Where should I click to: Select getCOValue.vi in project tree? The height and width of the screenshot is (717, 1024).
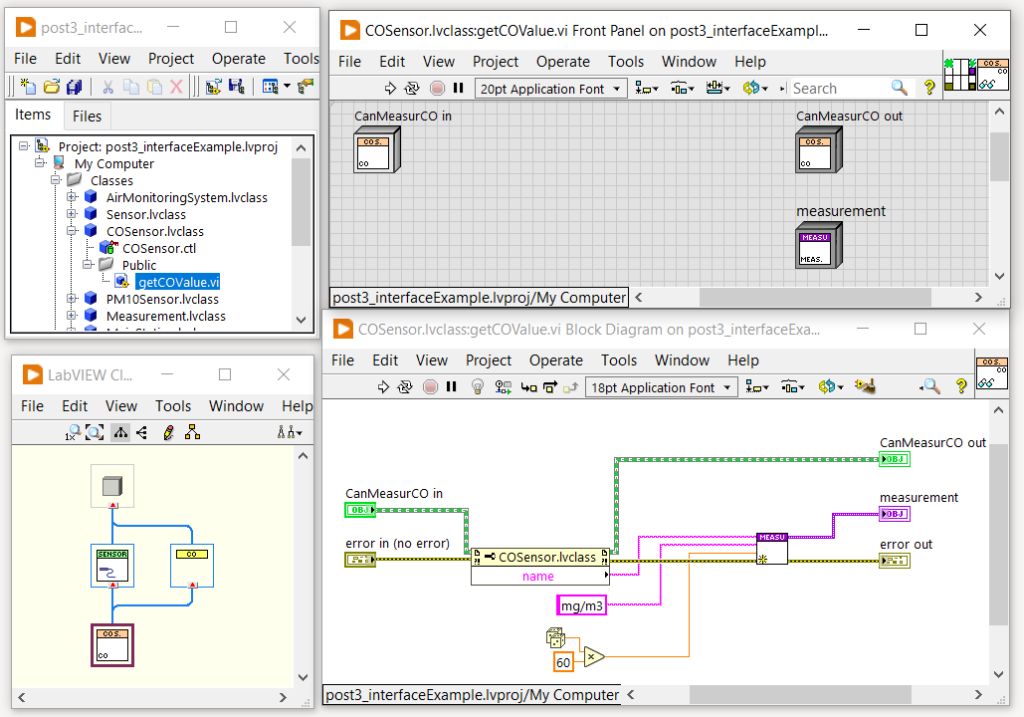[x=178, y=282]
